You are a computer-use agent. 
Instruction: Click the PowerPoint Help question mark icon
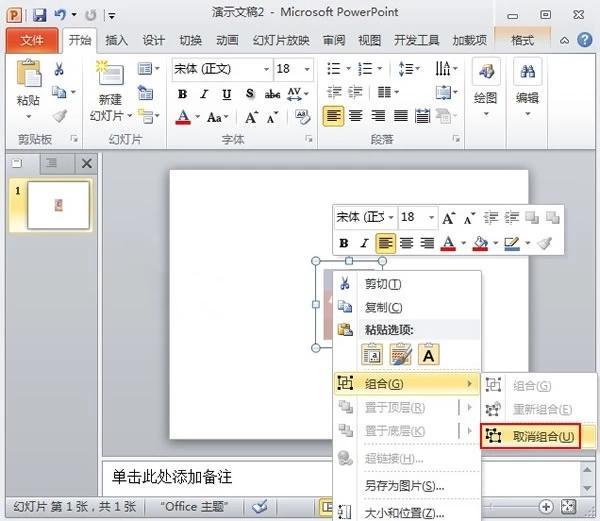click(584, 40)
